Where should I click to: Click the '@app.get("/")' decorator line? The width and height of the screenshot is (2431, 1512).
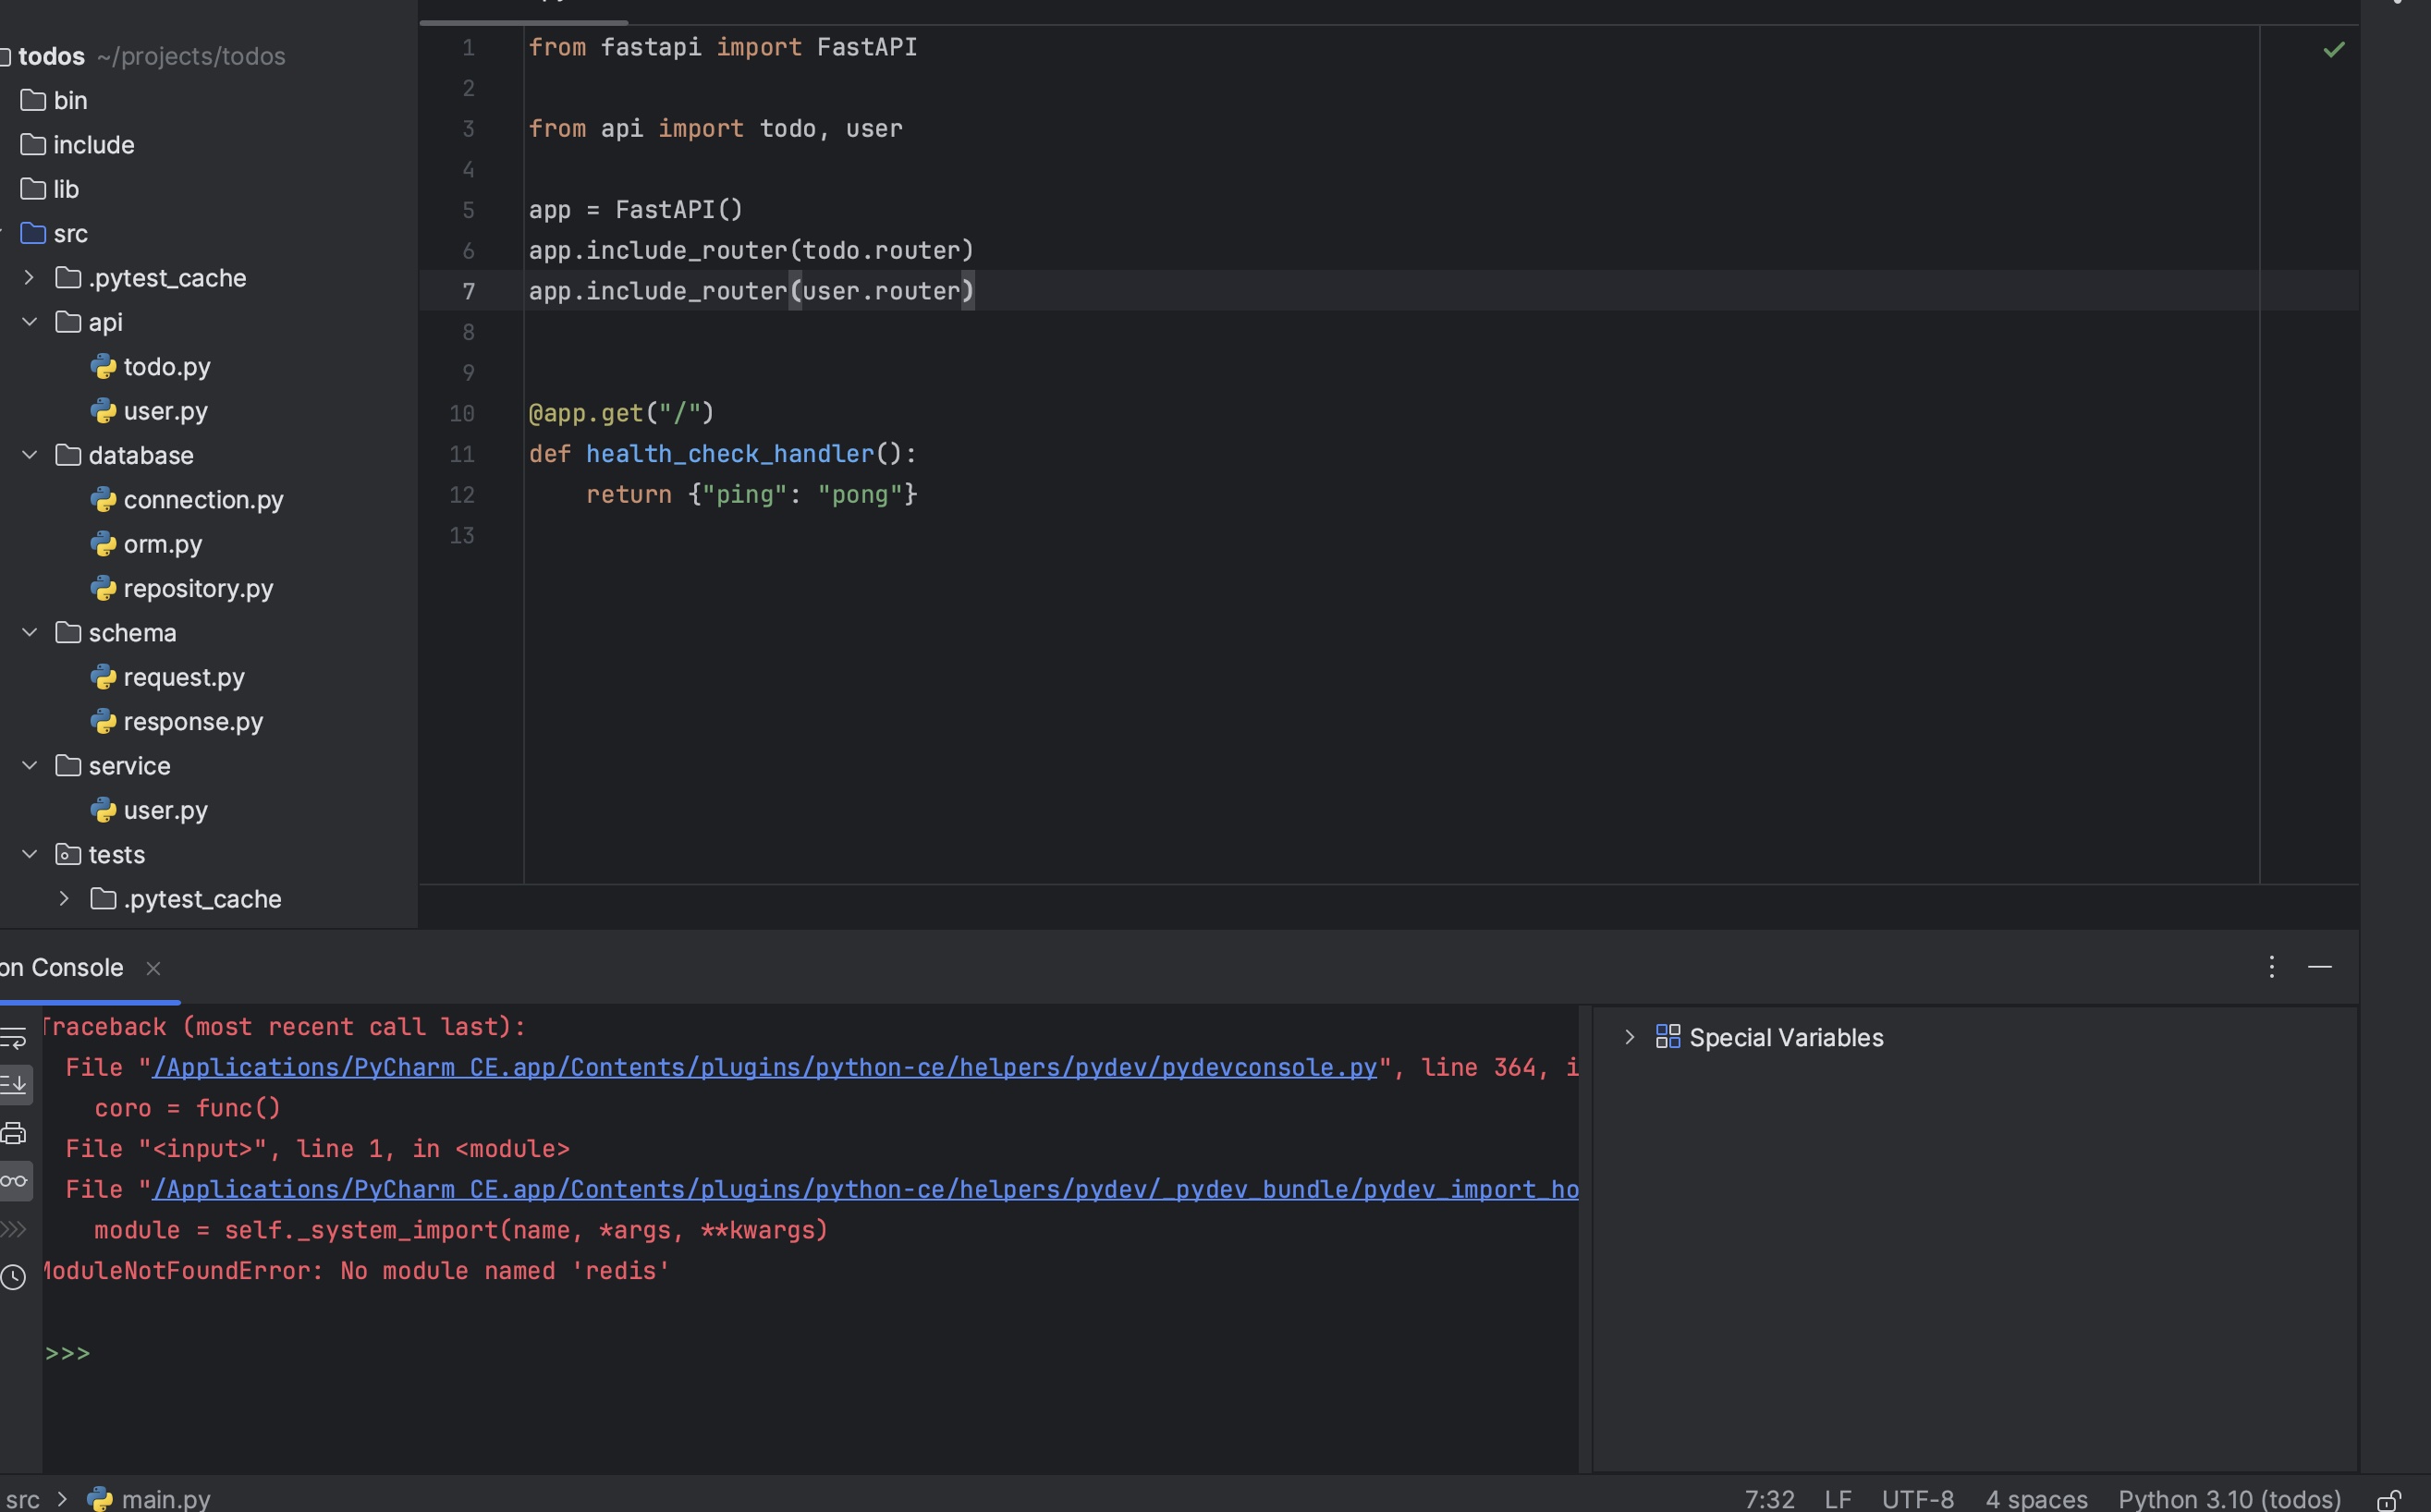point(621,413)
